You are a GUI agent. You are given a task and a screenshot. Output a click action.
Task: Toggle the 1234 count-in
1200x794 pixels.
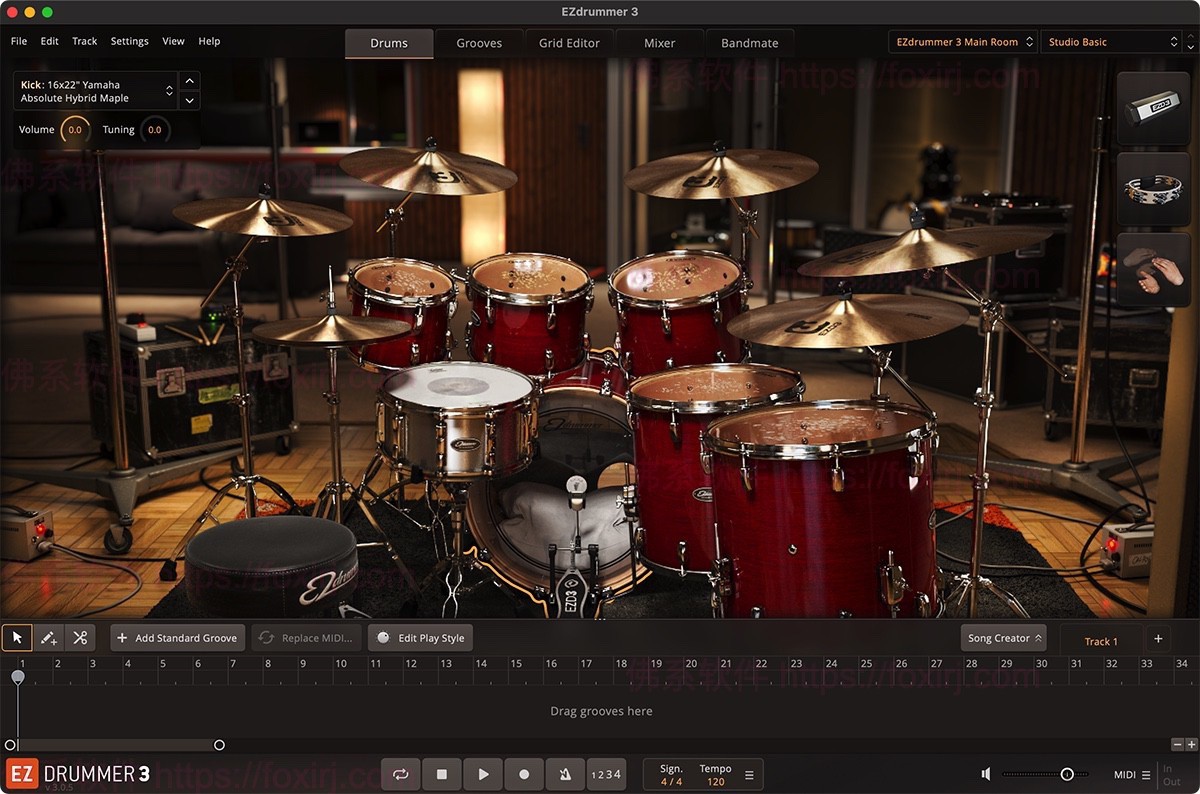608,773
